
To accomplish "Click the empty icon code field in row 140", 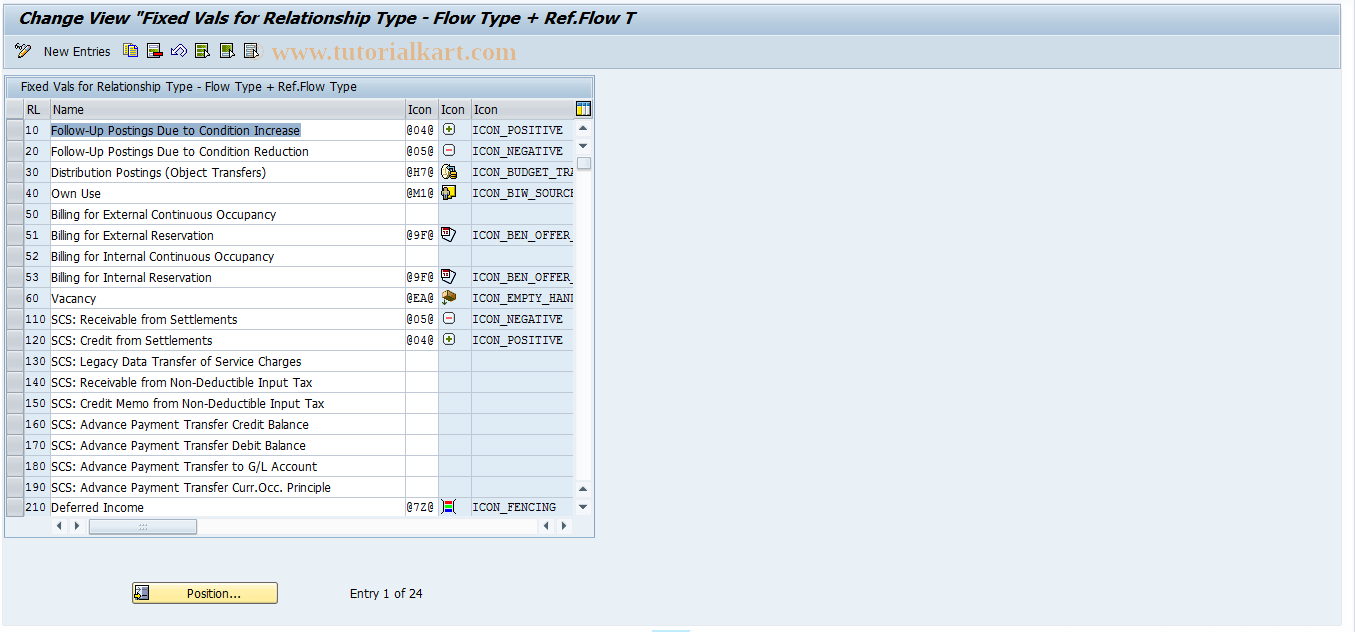I will (x=421, y=382).
